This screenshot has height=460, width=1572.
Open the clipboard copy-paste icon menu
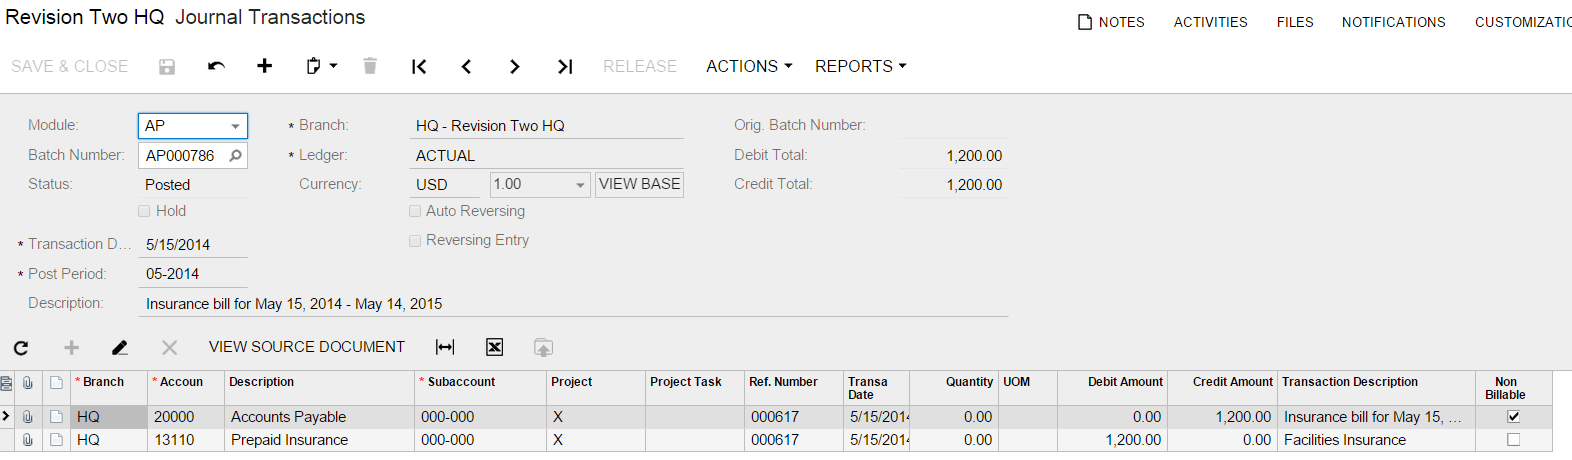click(321, 66)
